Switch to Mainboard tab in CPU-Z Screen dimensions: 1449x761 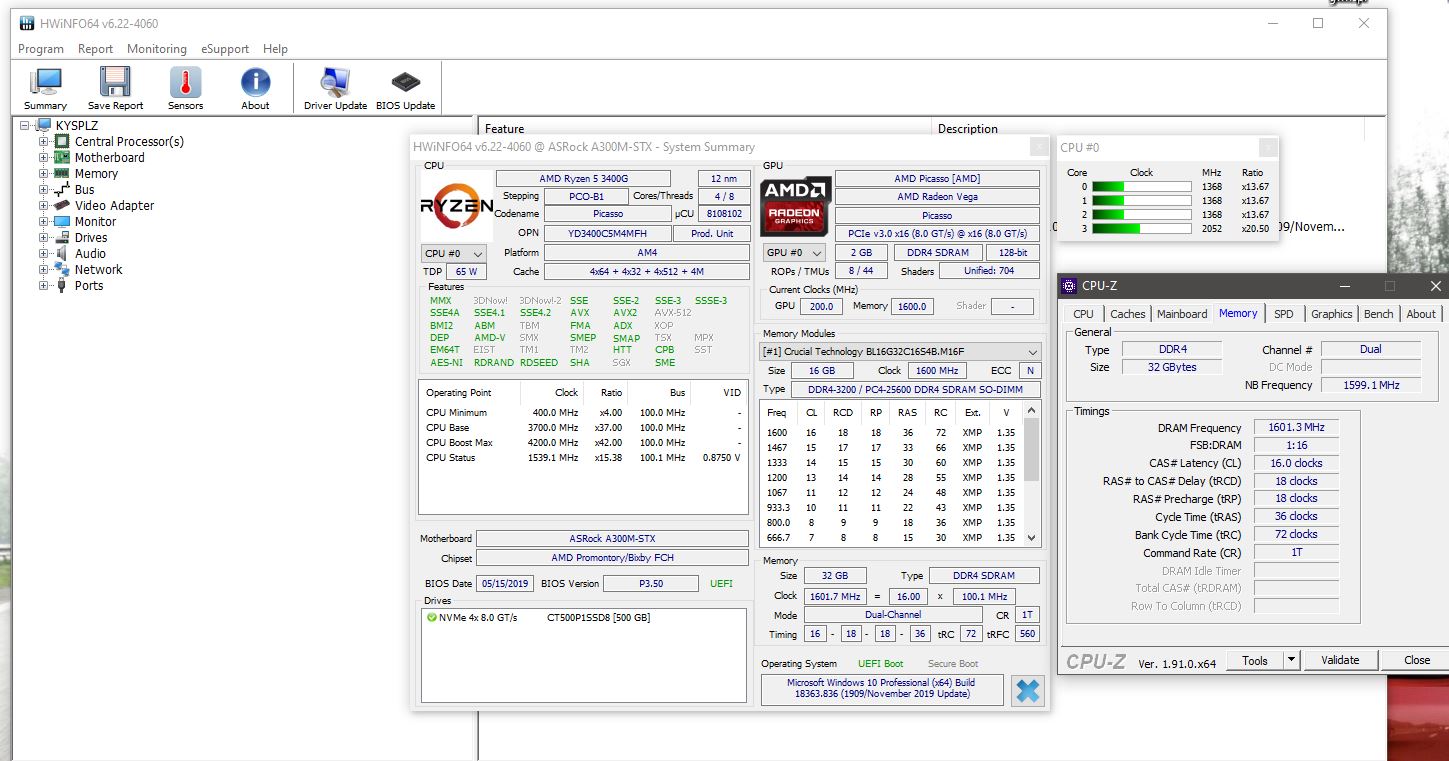click(1182, 314)
